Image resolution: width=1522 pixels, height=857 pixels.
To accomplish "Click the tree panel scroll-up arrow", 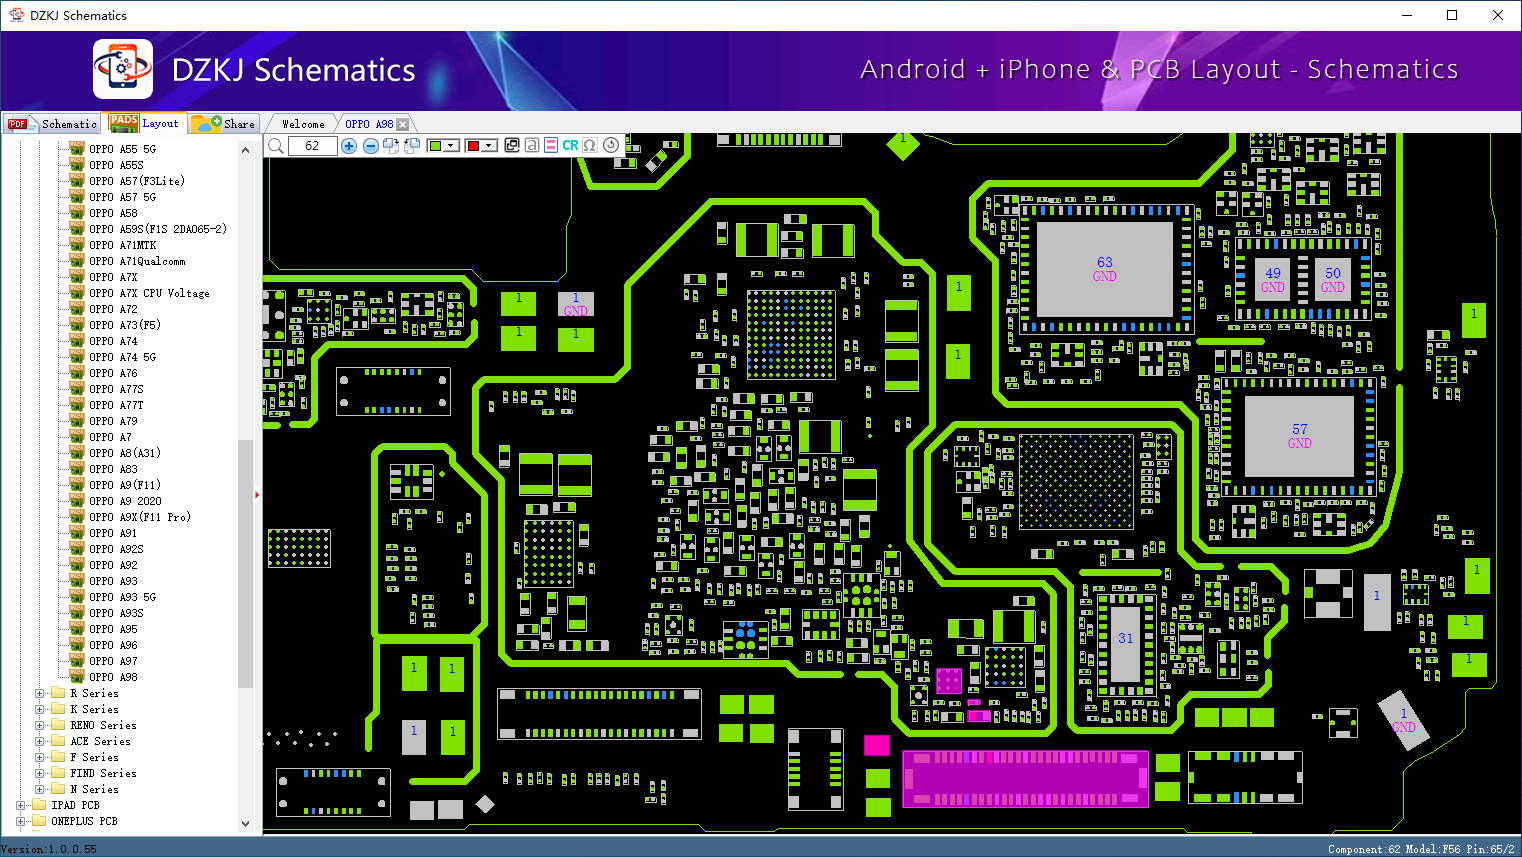I will 246,150.
